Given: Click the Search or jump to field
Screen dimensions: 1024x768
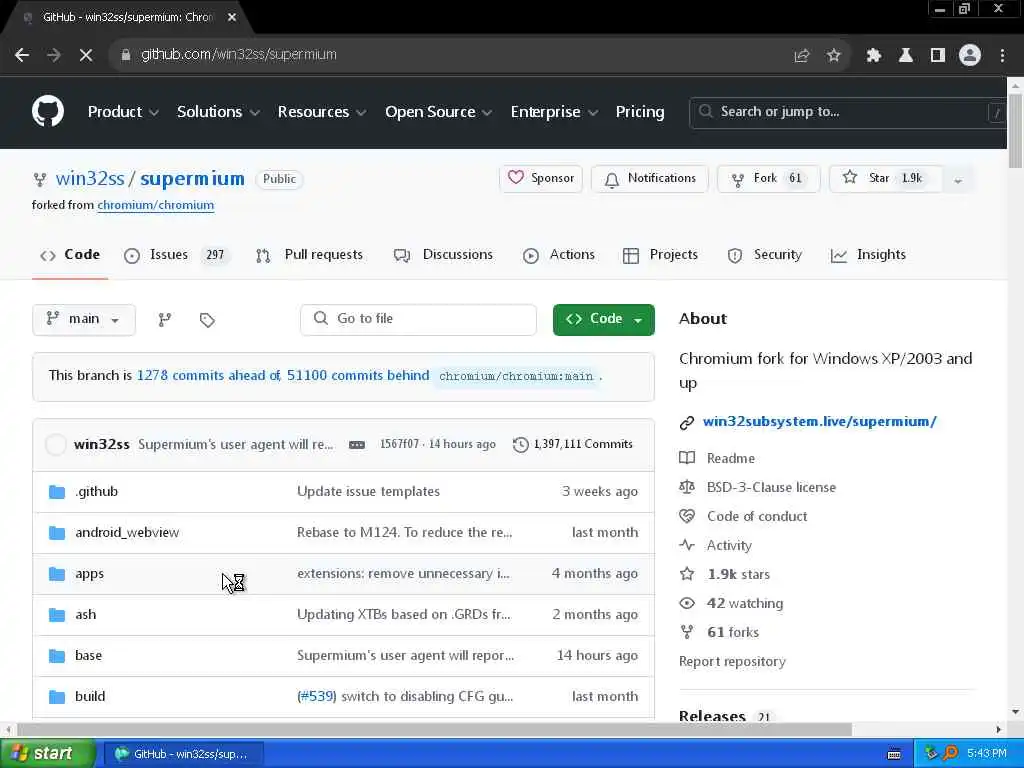Looking at the screenshot, I should tap(847, 112).
